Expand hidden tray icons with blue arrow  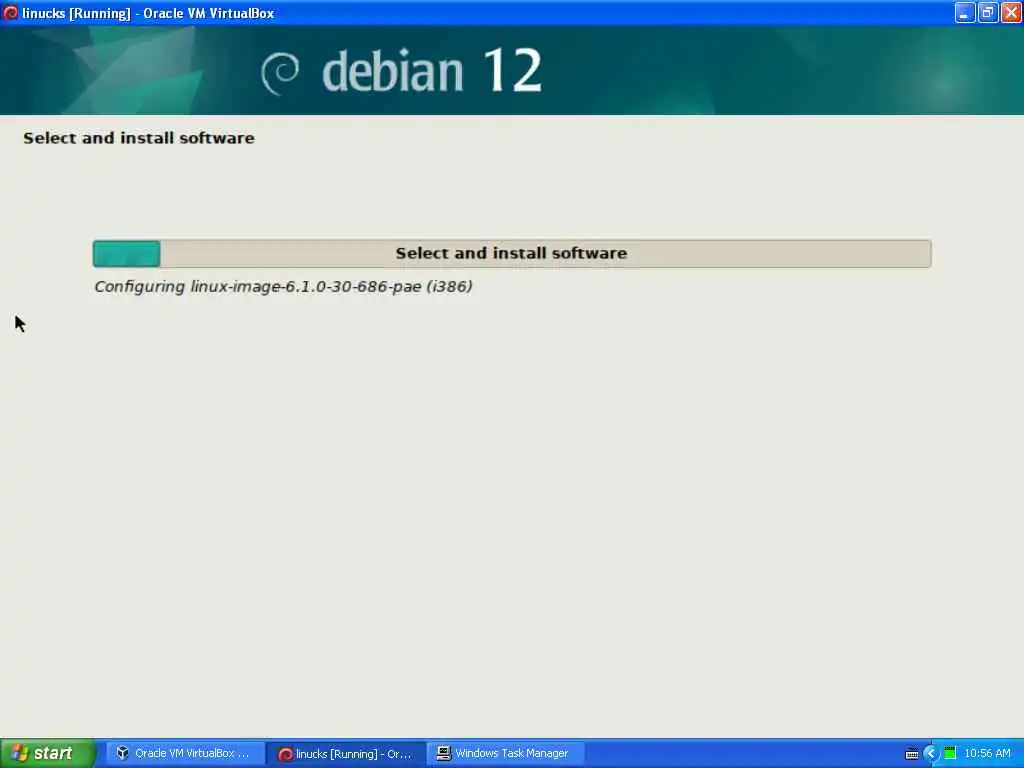click(931, 754)
